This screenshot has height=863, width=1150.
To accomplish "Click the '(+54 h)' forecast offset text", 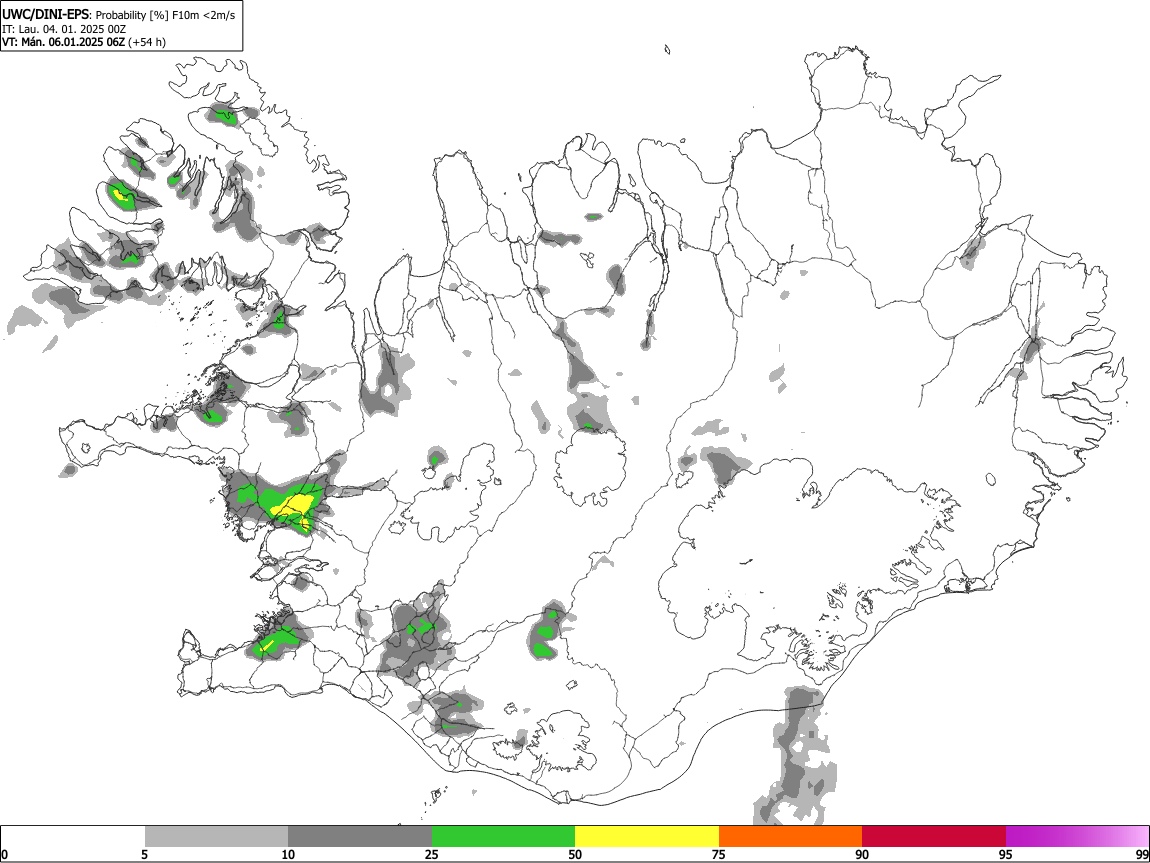I will 147,42.
